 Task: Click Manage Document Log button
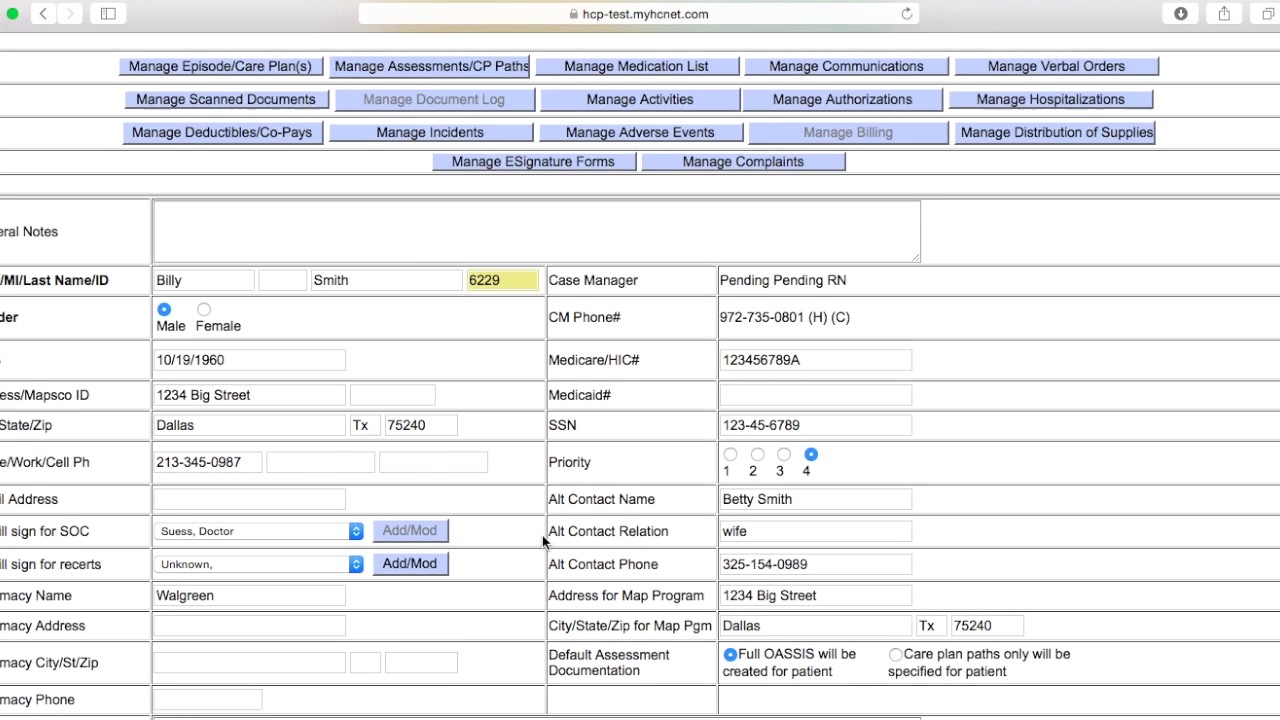434,99
